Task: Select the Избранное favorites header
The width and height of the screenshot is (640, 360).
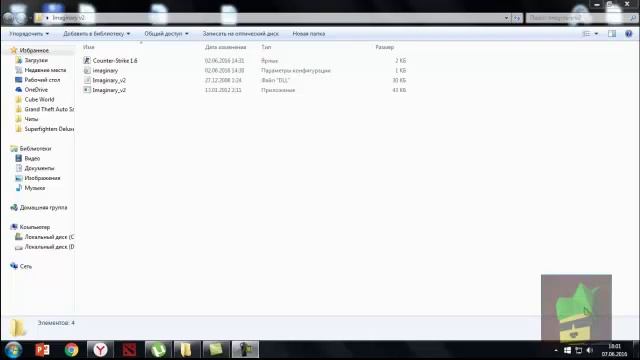Action: click(x=34, y=50)
